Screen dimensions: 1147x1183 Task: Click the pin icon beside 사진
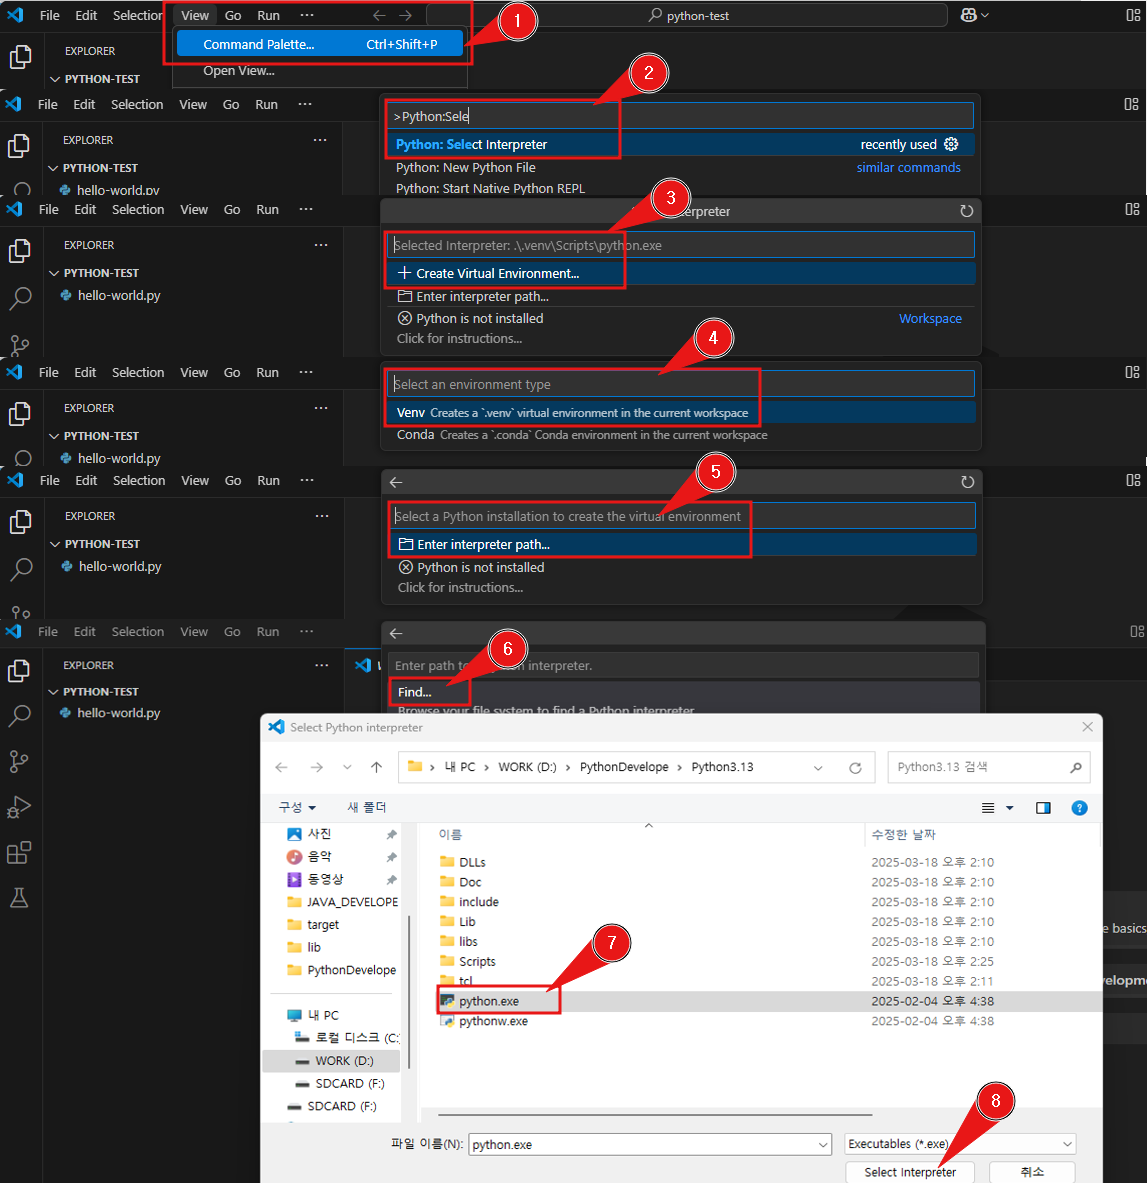pyautogui.click(x=391, y=834)
